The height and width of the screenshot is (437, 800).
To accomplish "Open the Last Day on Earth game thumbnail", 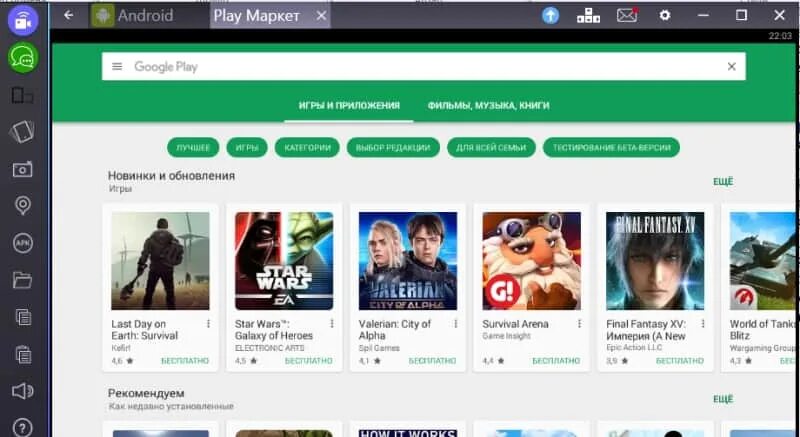I will coord(160,261).
